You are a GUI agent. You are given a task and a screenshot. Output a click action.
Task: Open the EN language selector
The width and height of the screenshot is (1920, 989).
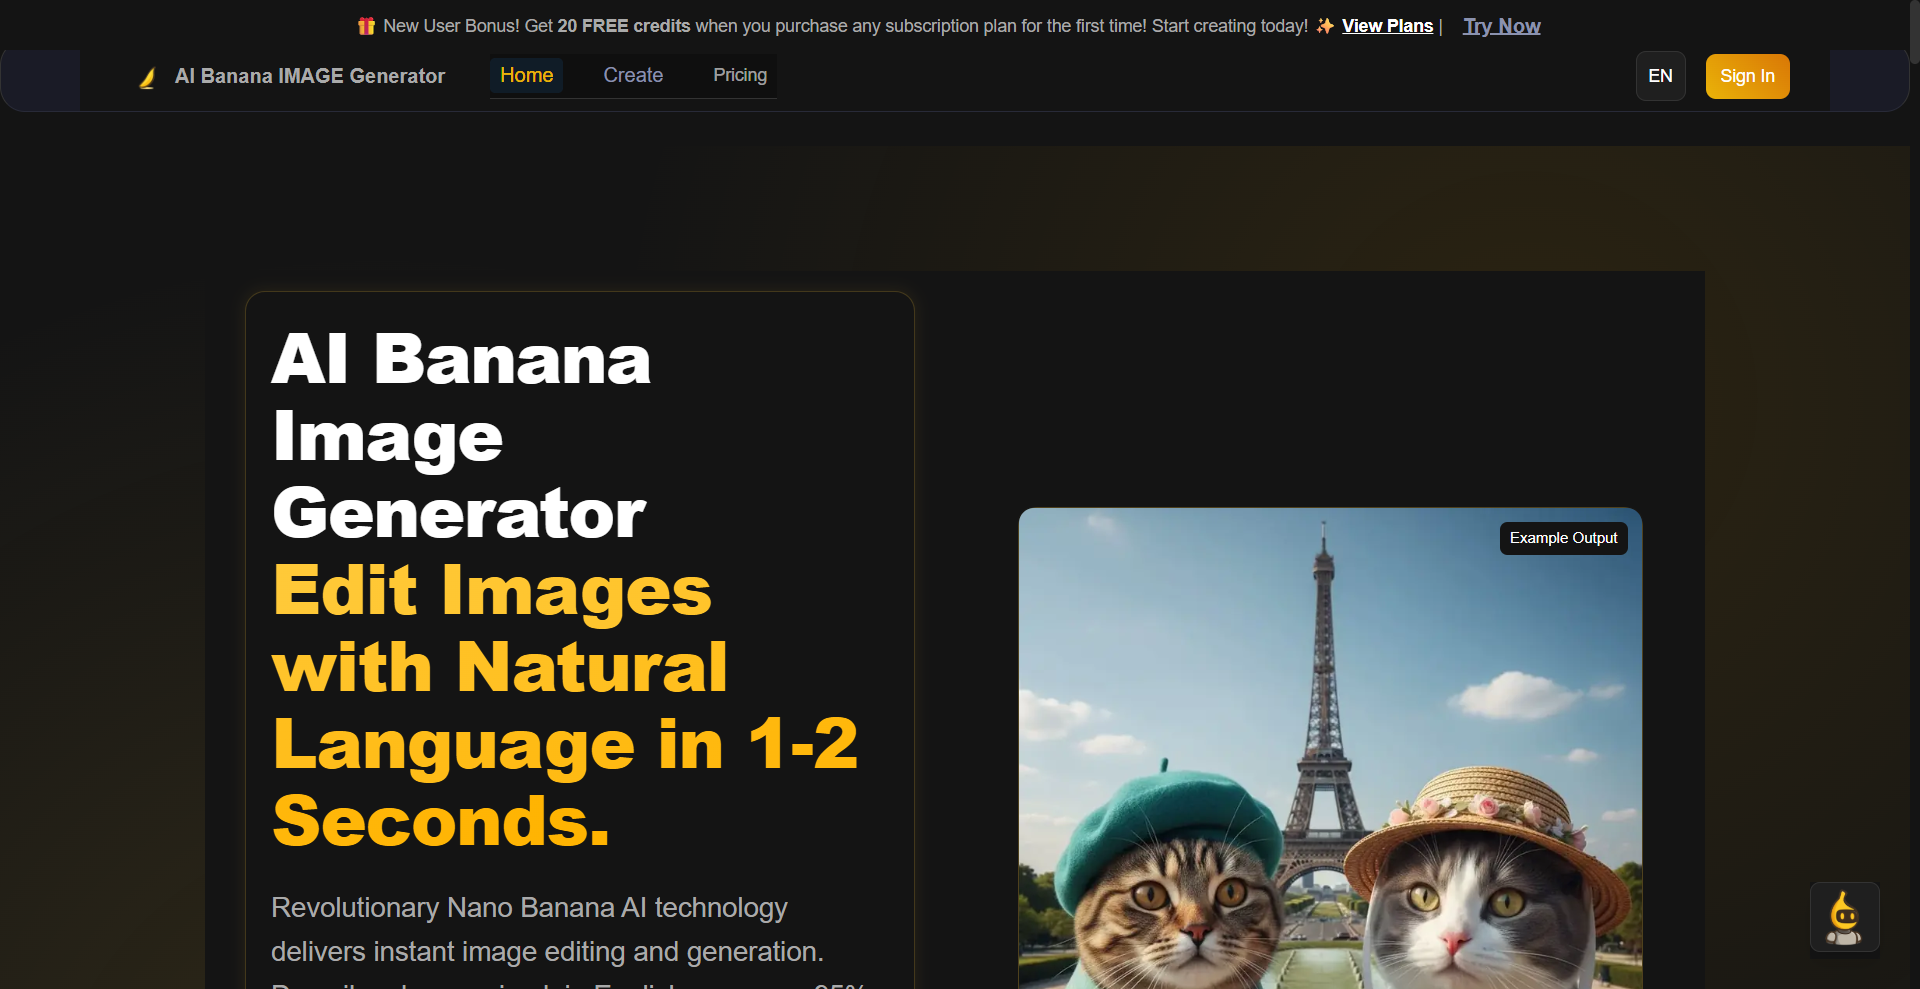(1660, 76)
